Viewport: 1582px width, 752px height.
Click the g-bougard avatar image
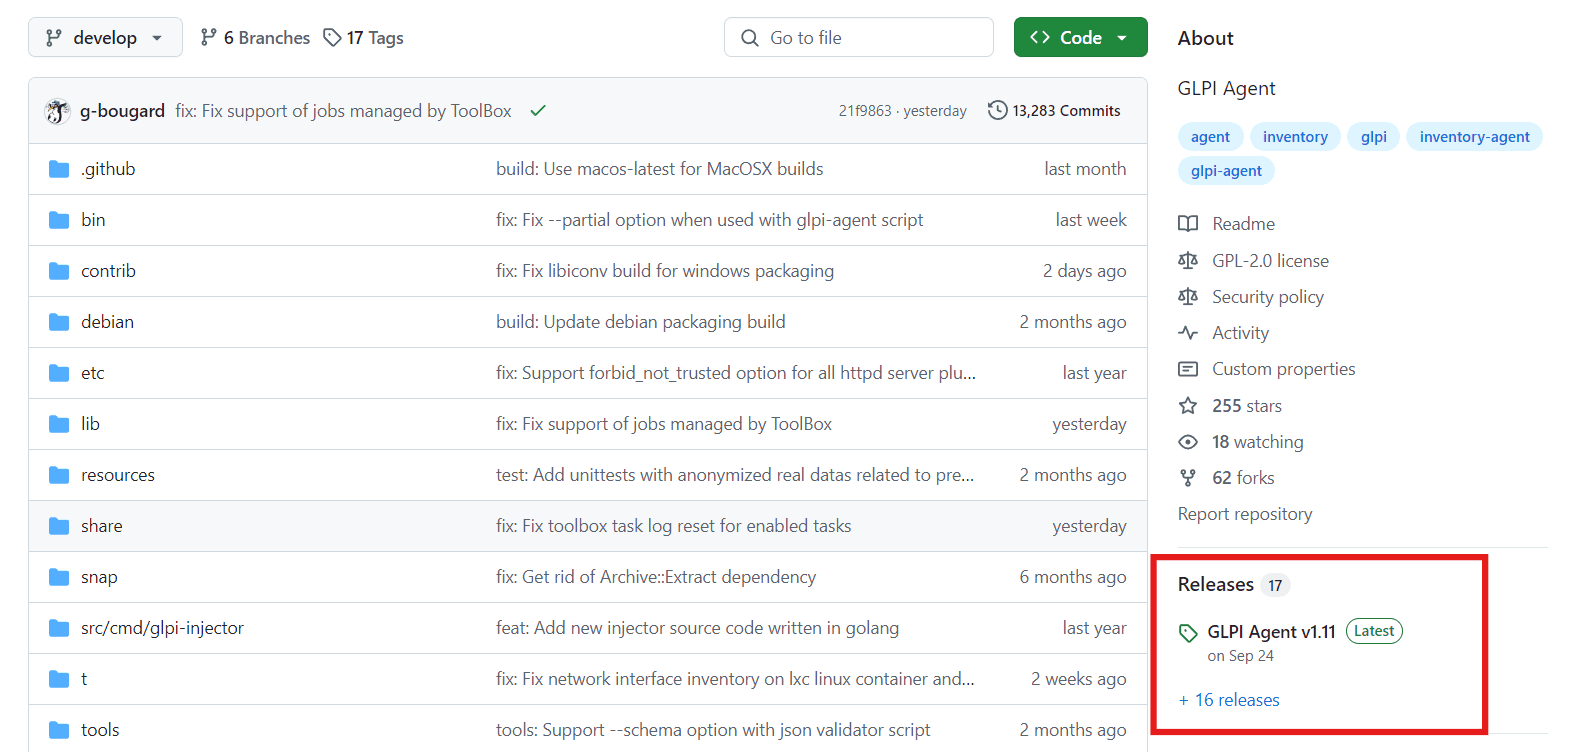point(57,111)
